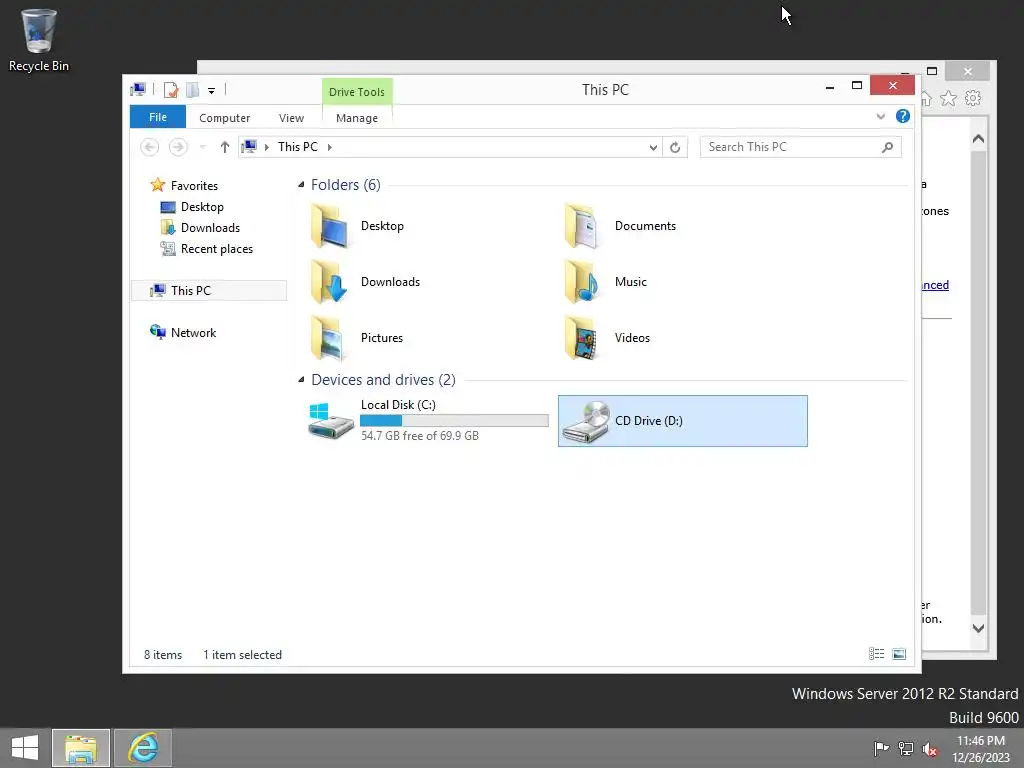Click the search magnifier icon
The width and height of the screenshot is (1024, 768).
[x=888, y=147]
